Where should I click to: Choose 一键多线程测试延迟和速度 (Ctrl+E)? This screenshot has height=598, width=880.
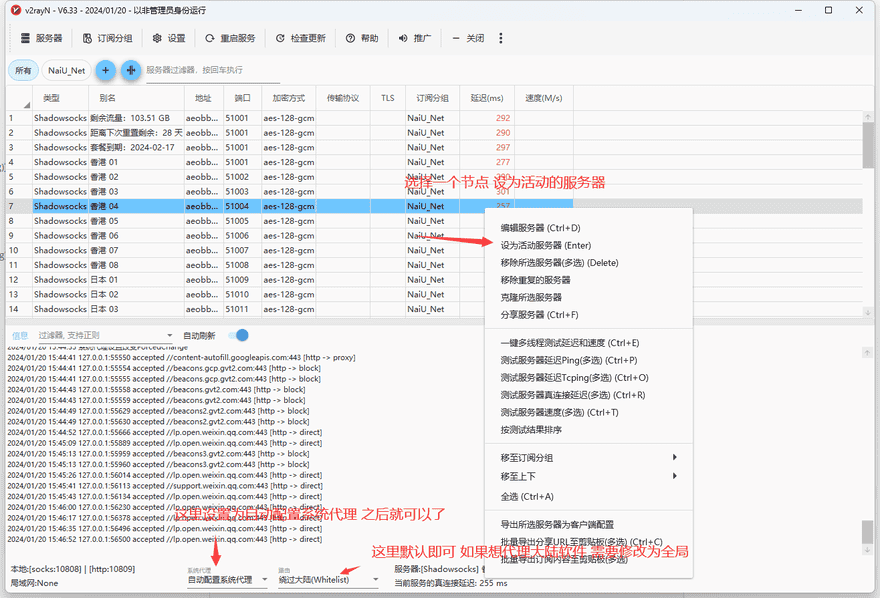coord(589,343)
